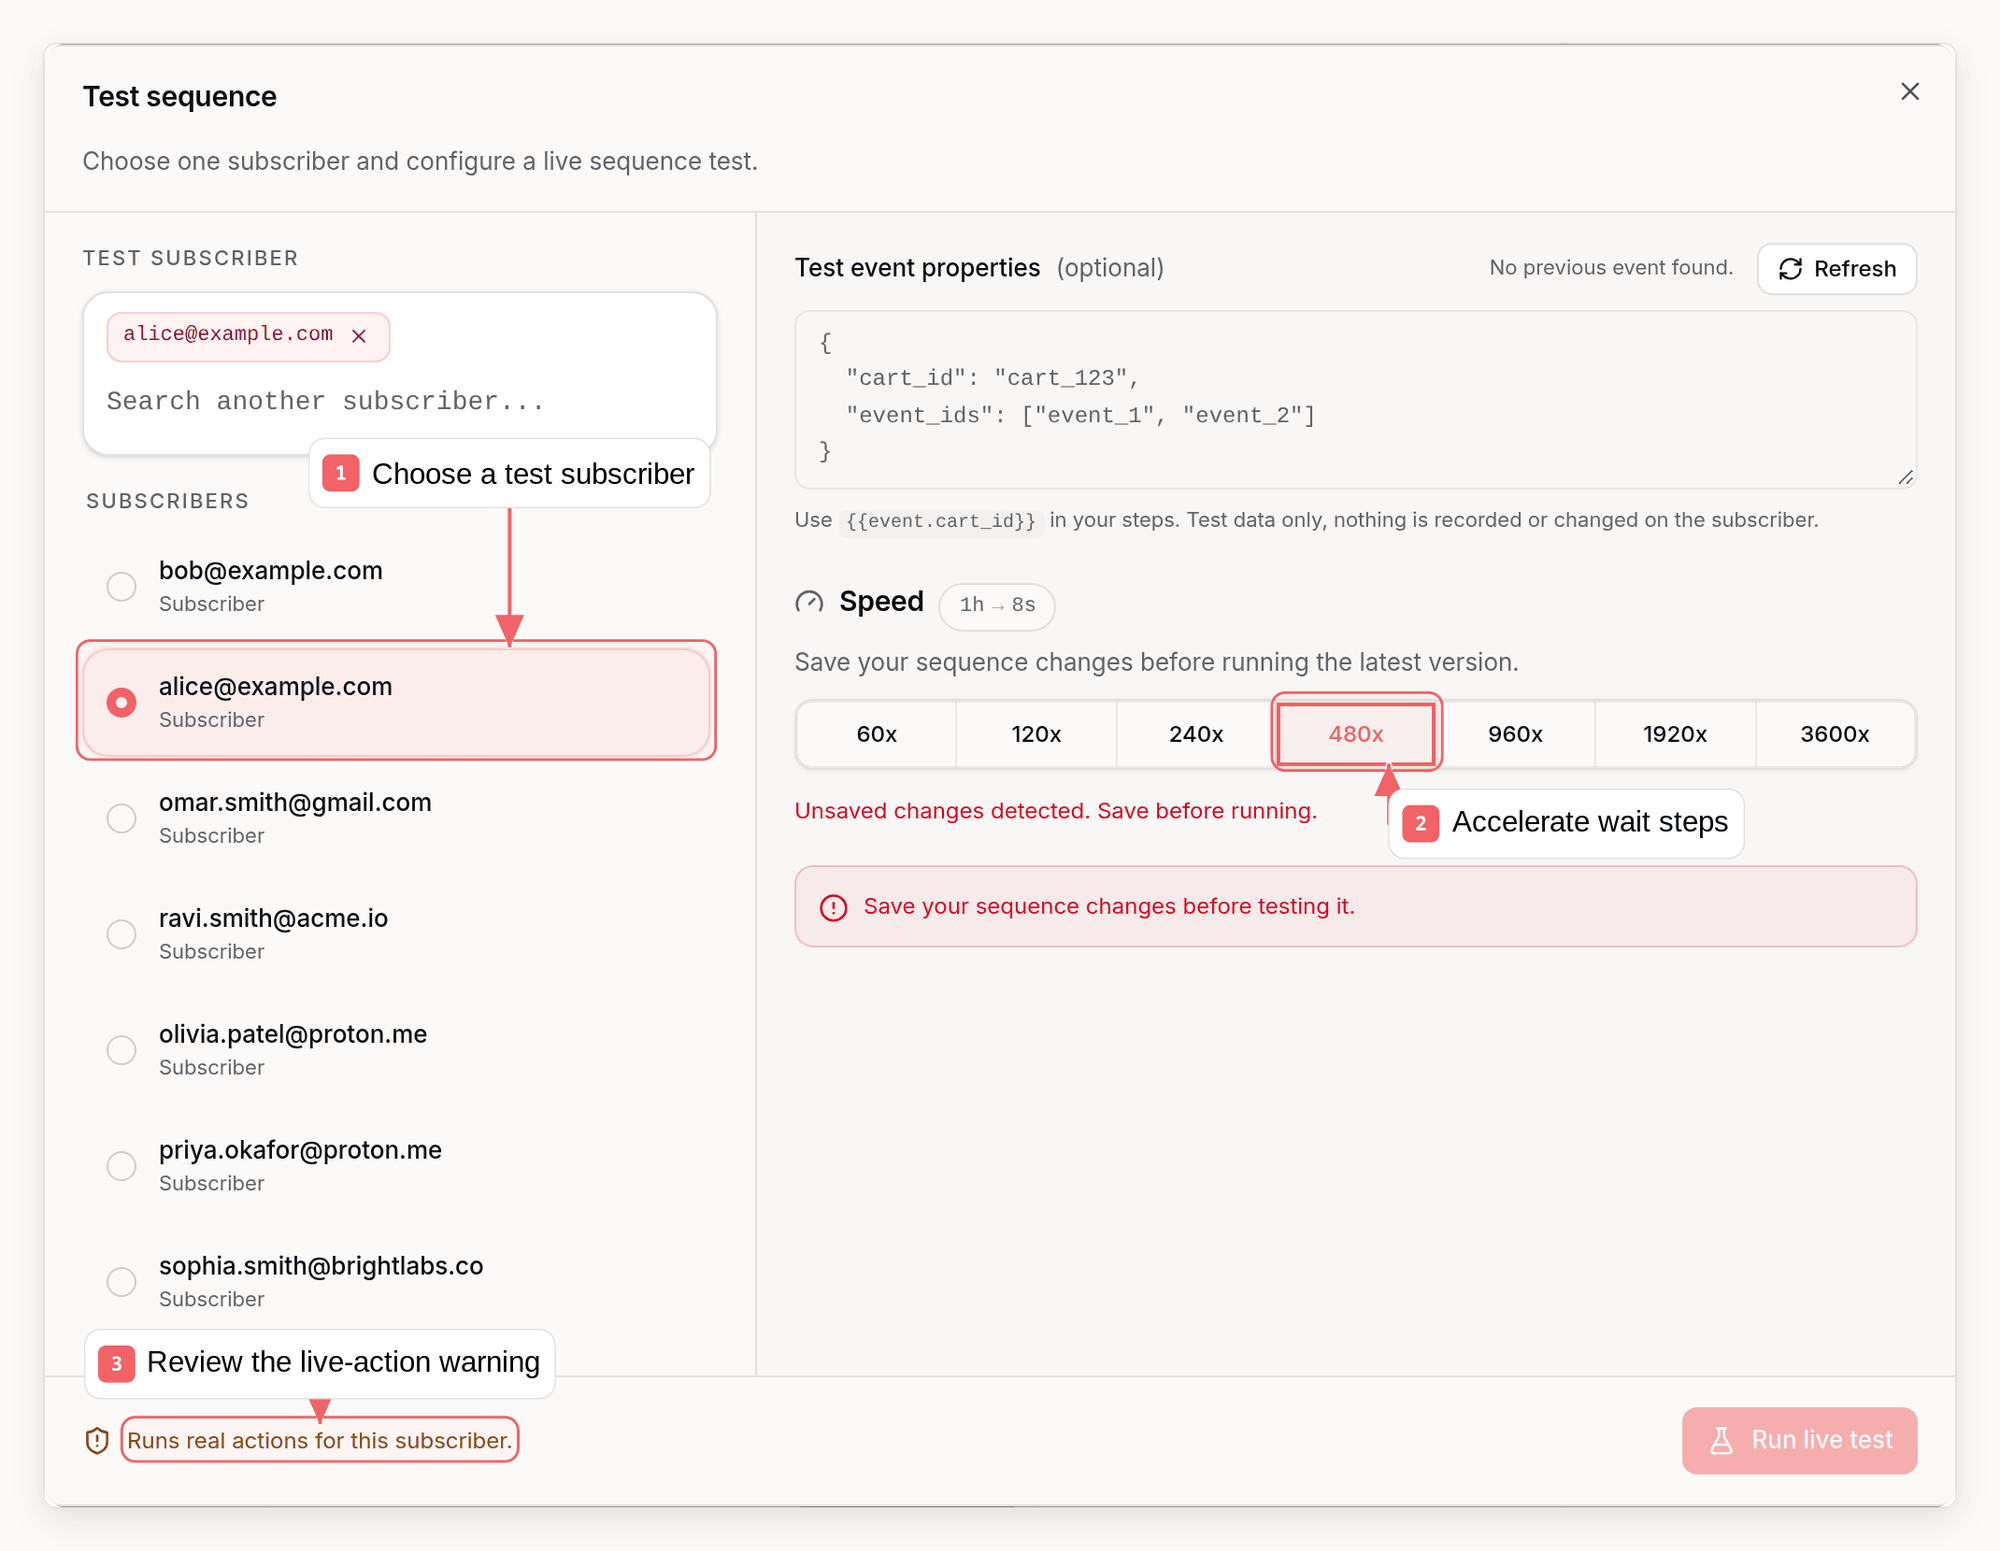Viewport: 2000px width, 1551px height.
Task: Click the 'Save your sequence changes before testing it.' alert
Action: [x=1355, y=907]
